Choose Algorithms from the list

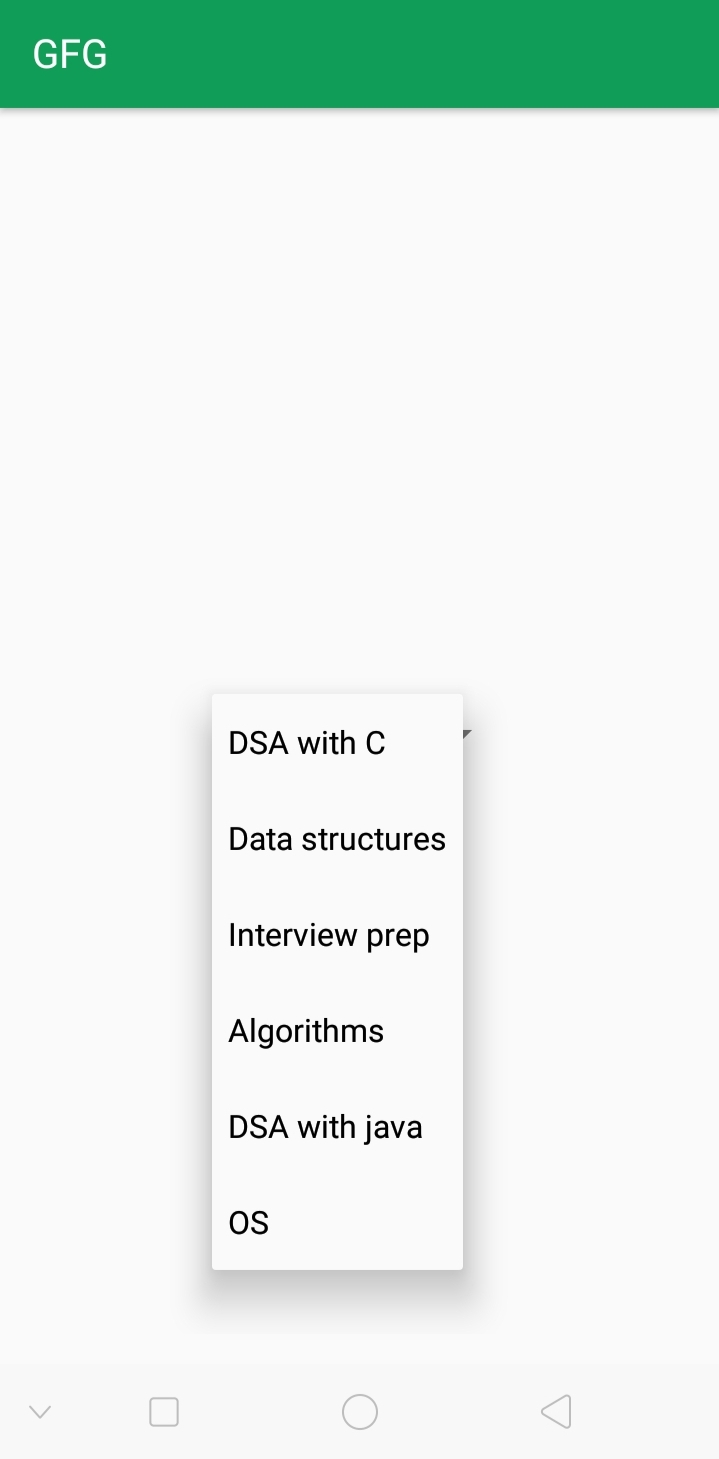click(x=306, y=1031)
